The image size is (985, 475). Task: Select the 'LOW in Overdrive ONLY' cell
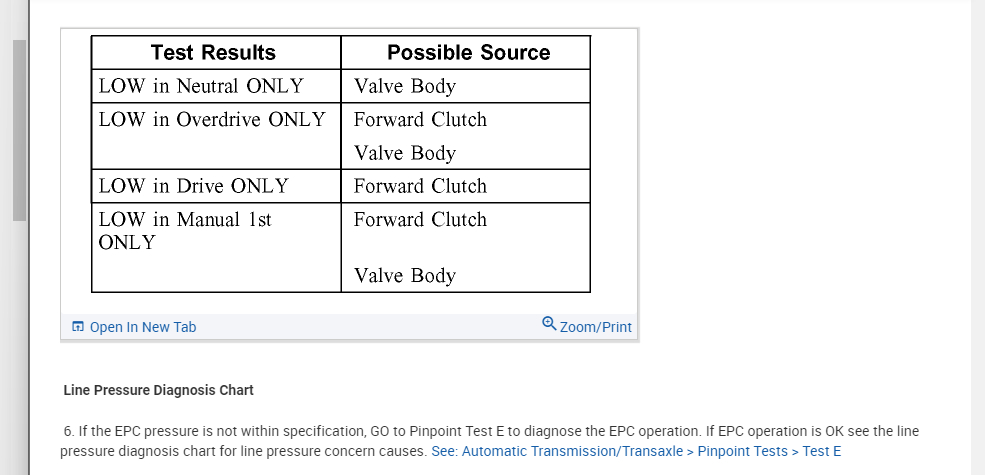tap(212, 120)
